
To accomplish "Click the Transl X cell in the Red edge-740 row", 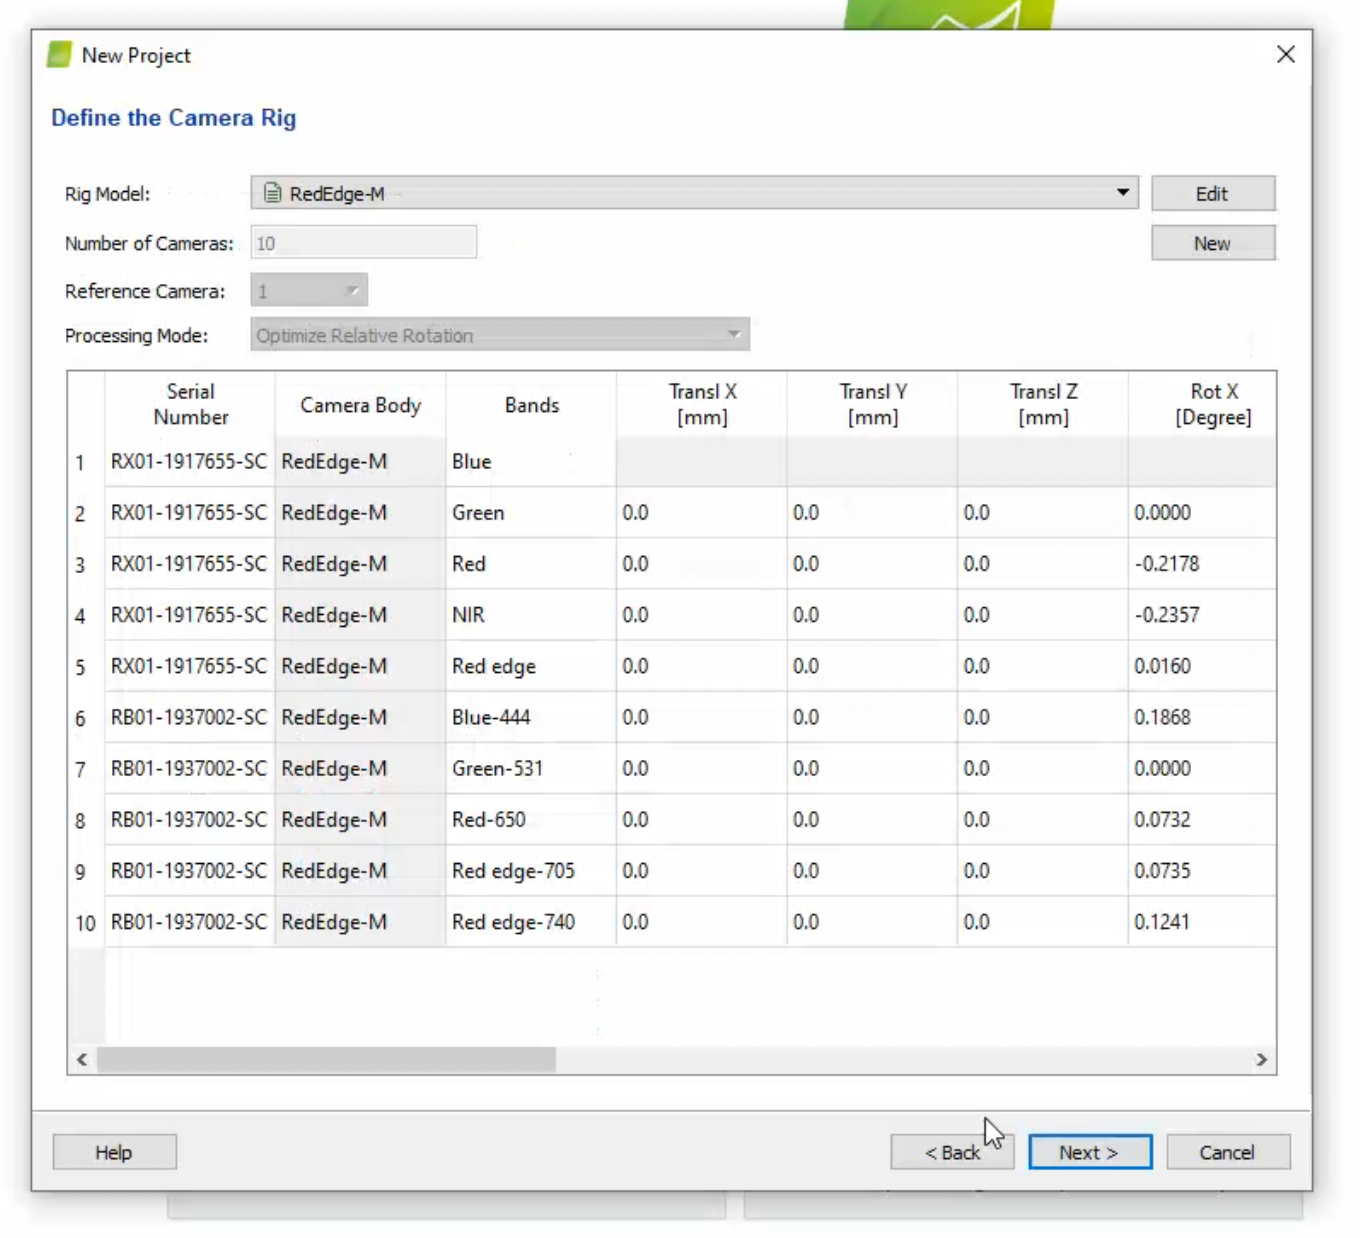I will pyautogui.click(x=702, y=921).
